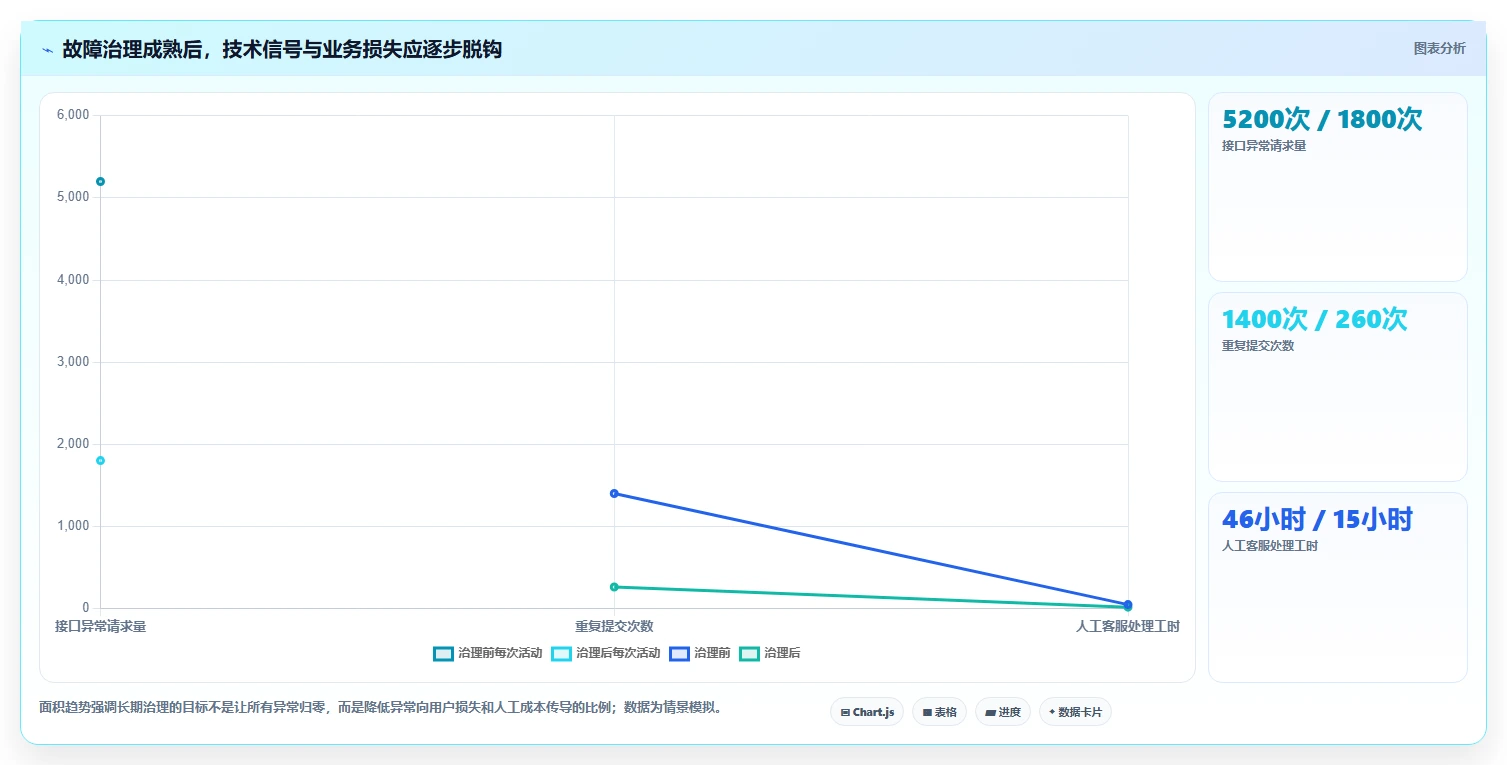Click the 5,000 y-axis tick label

click(73, 197)
